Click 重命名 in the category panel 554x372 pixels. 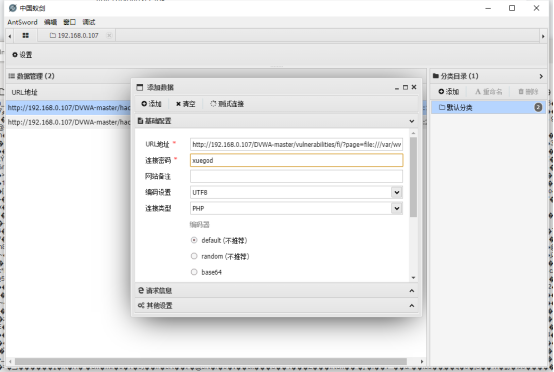(x=489, y=92)
